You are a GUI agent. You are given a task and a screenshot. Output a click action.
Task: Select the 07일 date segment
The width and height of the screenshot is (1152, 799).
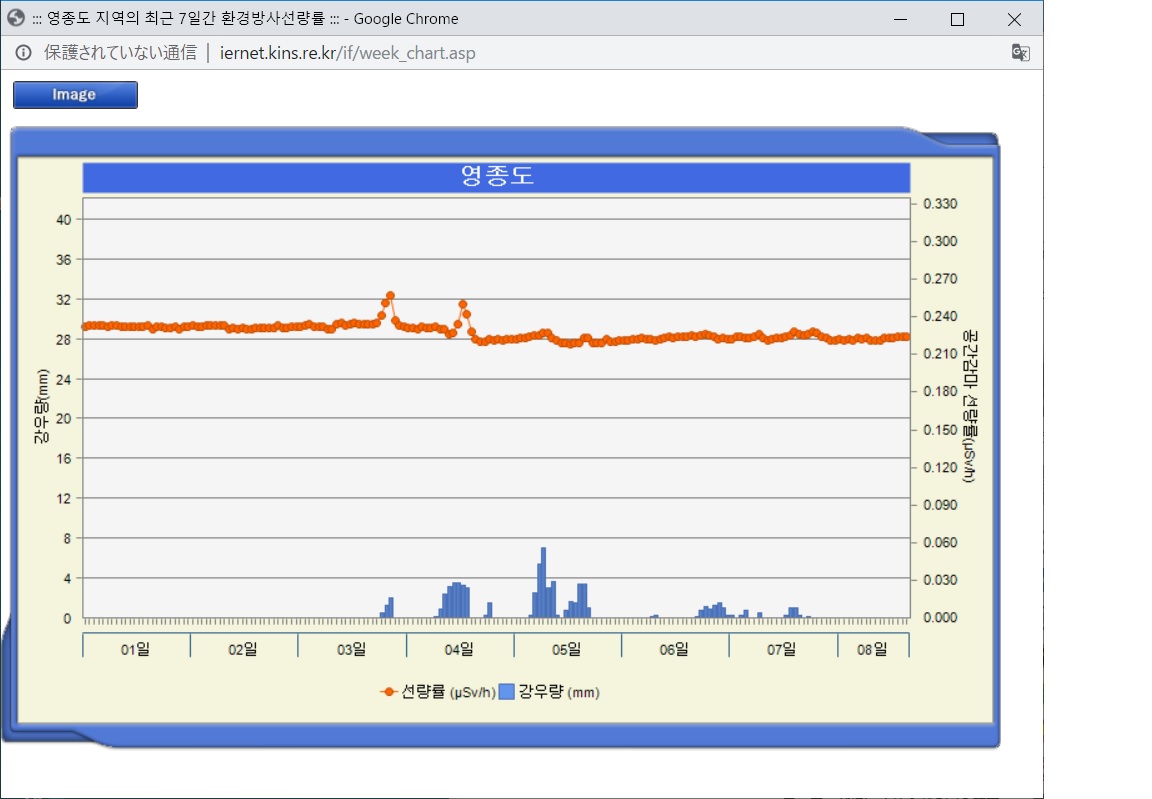[x=782, y=649]
